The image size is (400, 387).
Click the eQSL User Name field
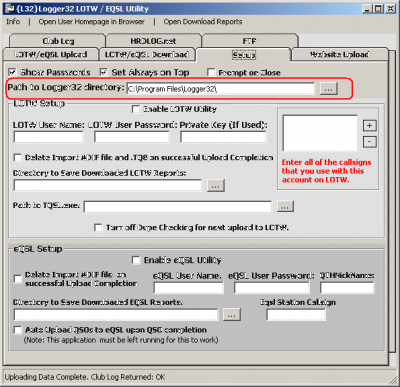coord(188,288)
